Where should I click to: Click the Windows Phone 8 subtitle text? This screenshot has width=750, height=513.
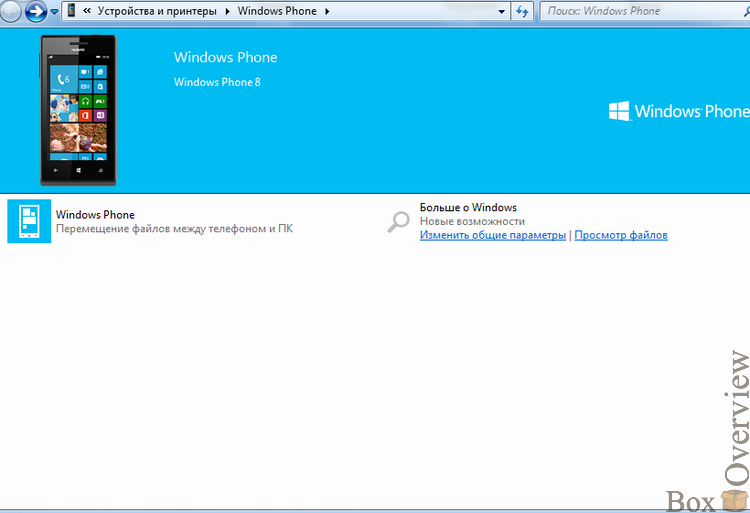pyautogui.click(x=217, y=82)
